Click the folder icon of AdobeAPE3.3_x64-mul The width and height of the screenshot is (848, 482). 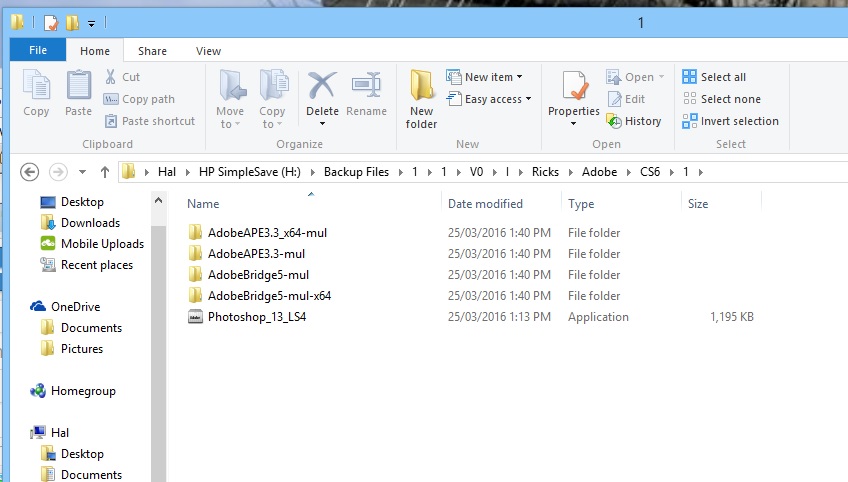click(x=195, y=233)
